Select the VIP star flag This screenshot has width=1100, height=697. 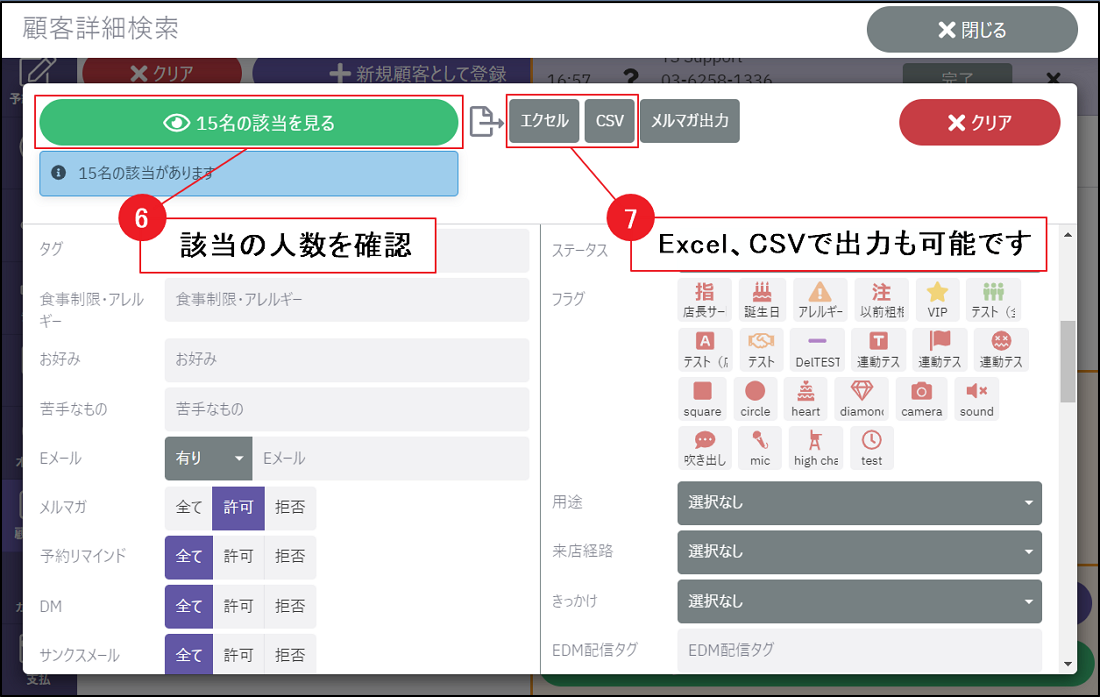(937, 299)
